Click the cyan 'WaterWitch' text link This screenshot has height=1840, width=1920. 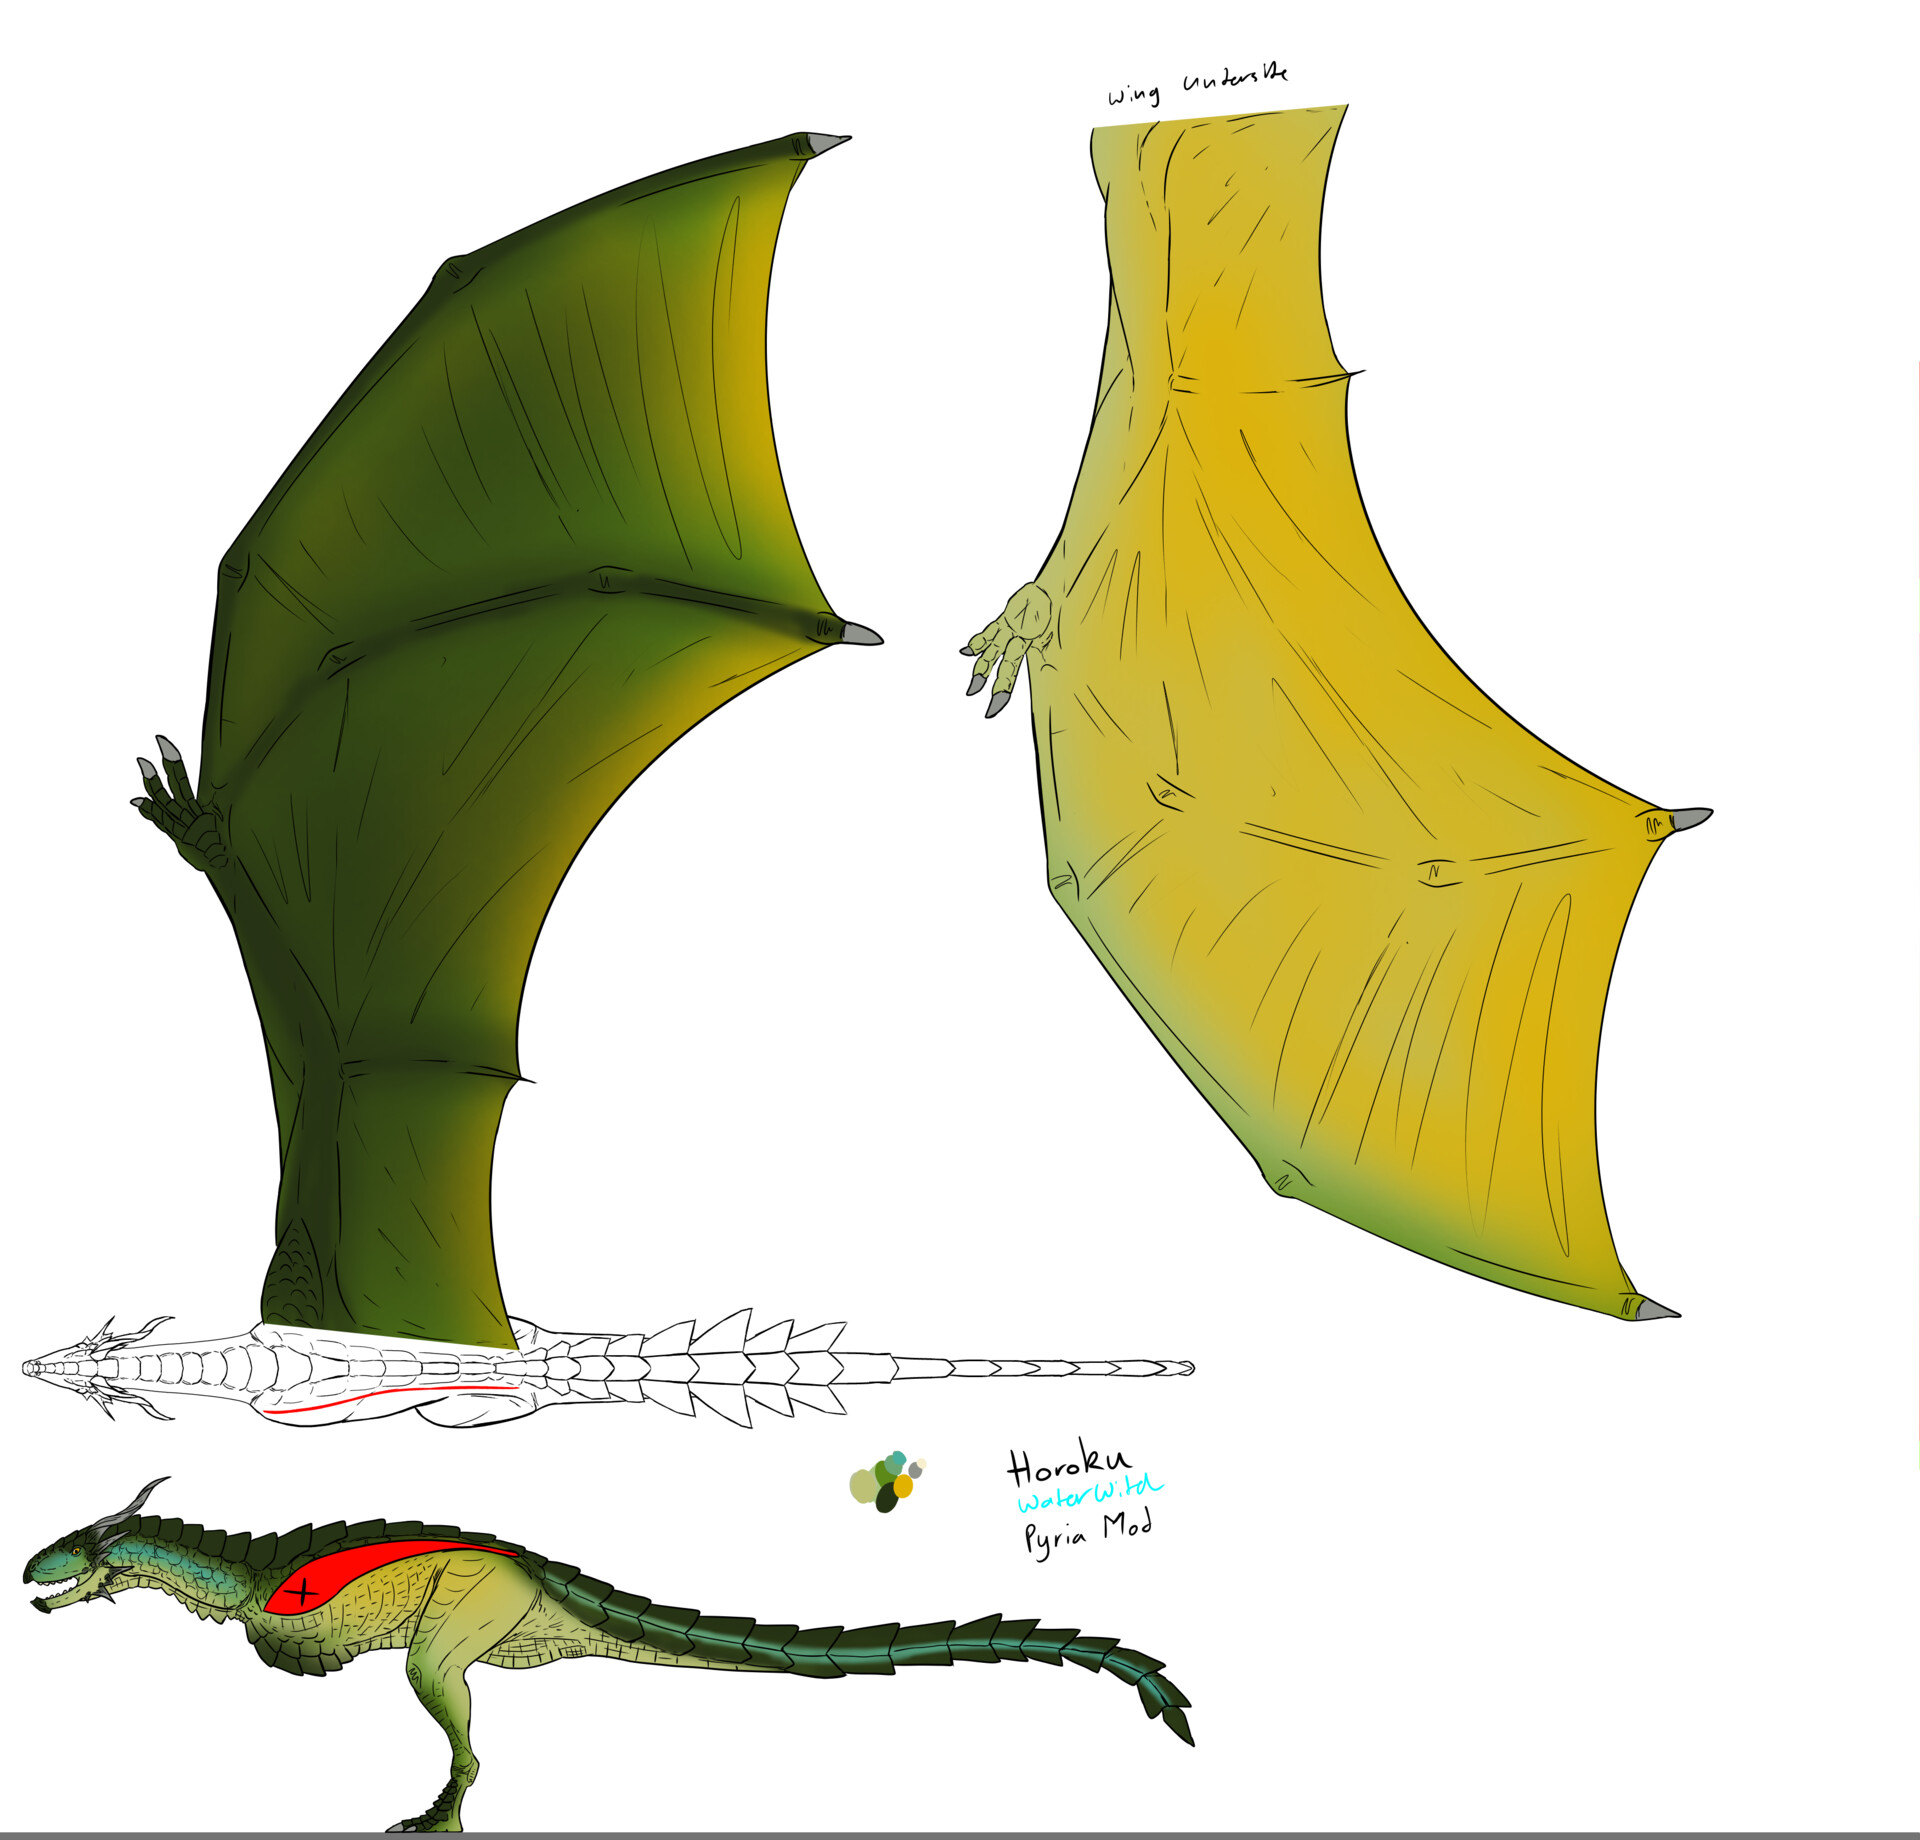point(1091,1494)
